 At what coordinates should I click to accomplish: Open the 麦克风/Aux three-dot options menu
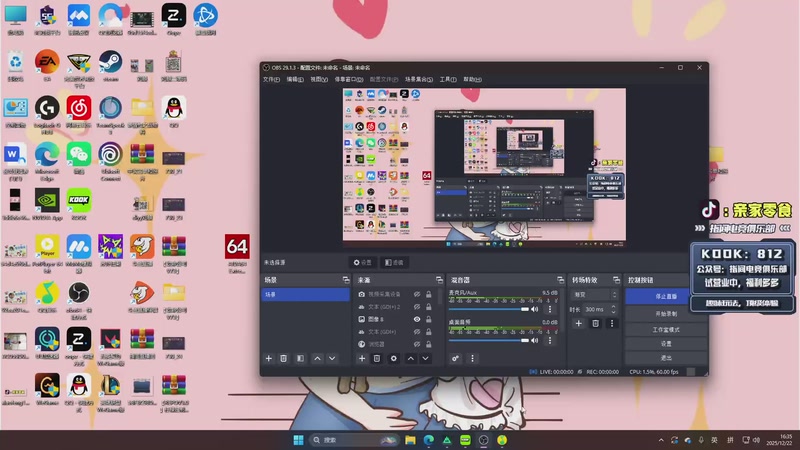(x=549, y=309)
